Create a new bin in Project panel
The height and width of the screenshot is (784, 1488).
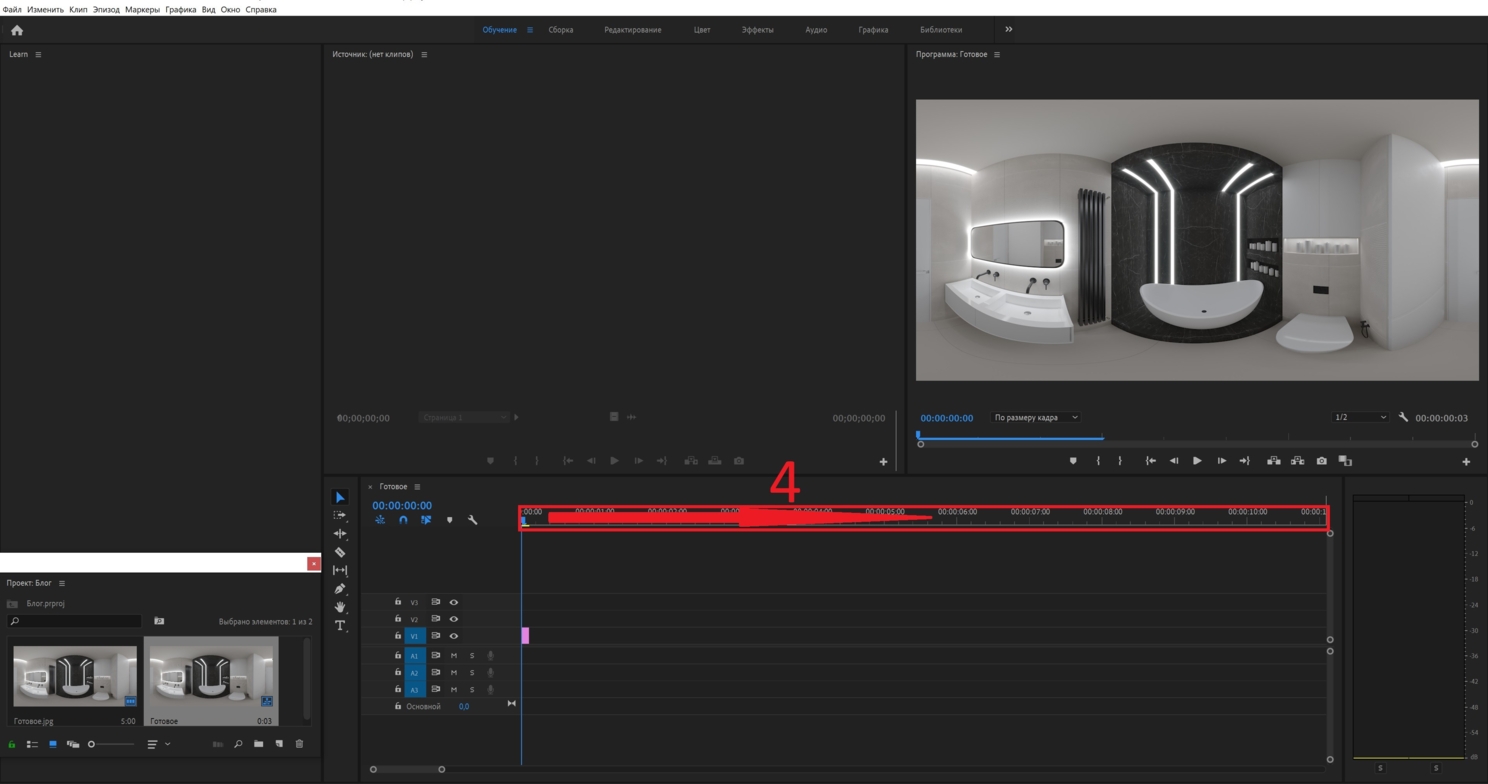[258, 744]
